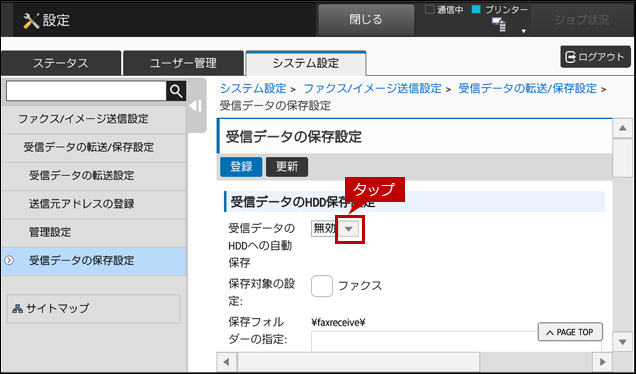This screenshot has height=374, width=636.
Task: Open the サイトマップ link
Action: 93,309
